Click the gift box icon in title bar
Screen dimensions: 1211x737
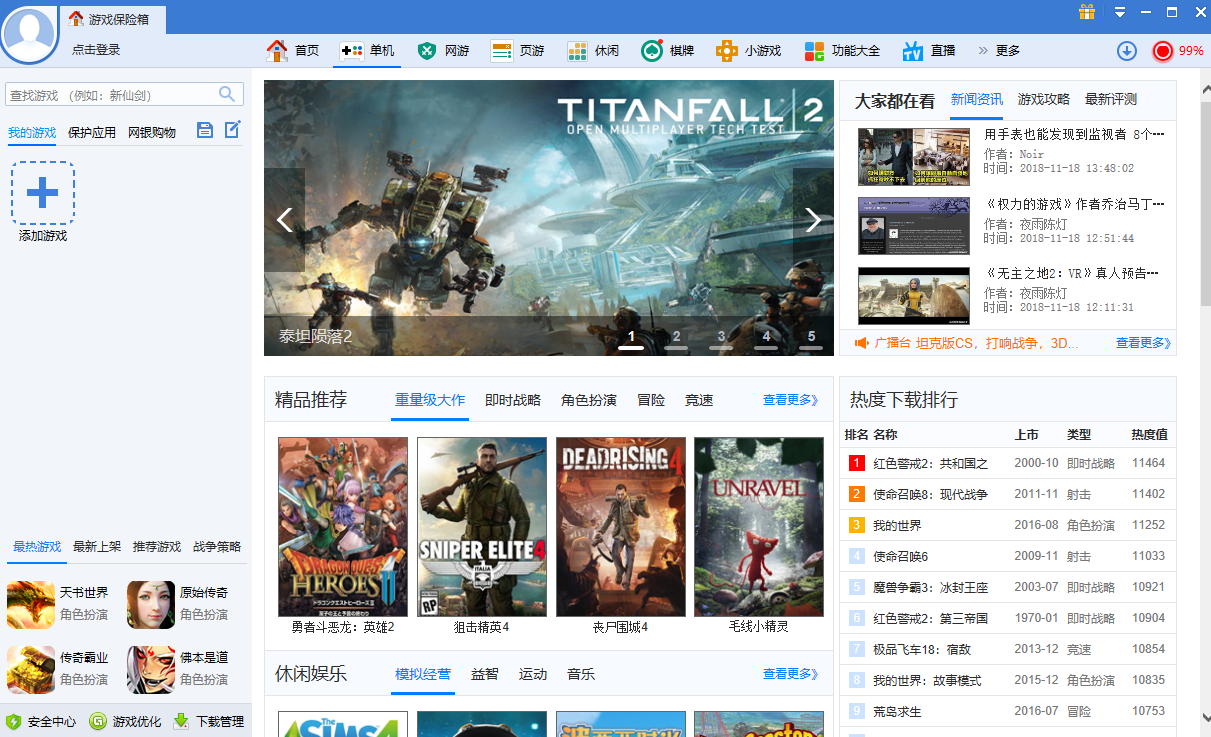pyautogui.click(x=1087, y=12)
